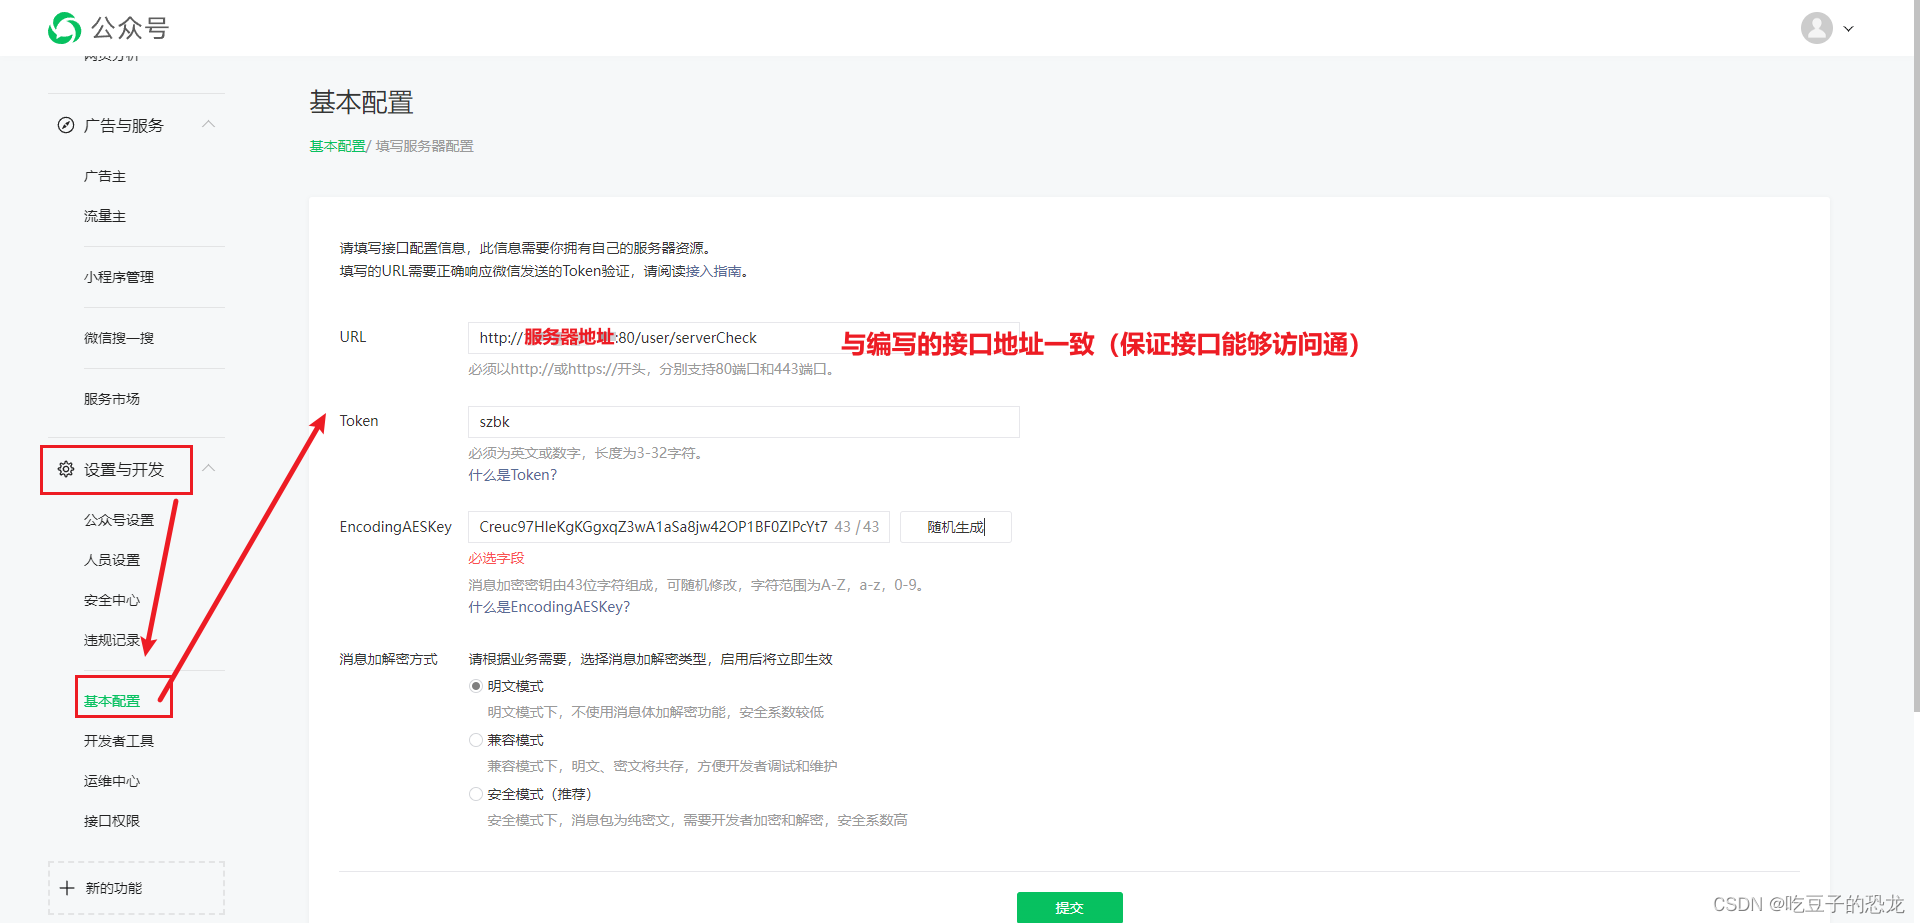Open the 广告主 menu item
Viewport: 1920px width, 923px height.
105,177
